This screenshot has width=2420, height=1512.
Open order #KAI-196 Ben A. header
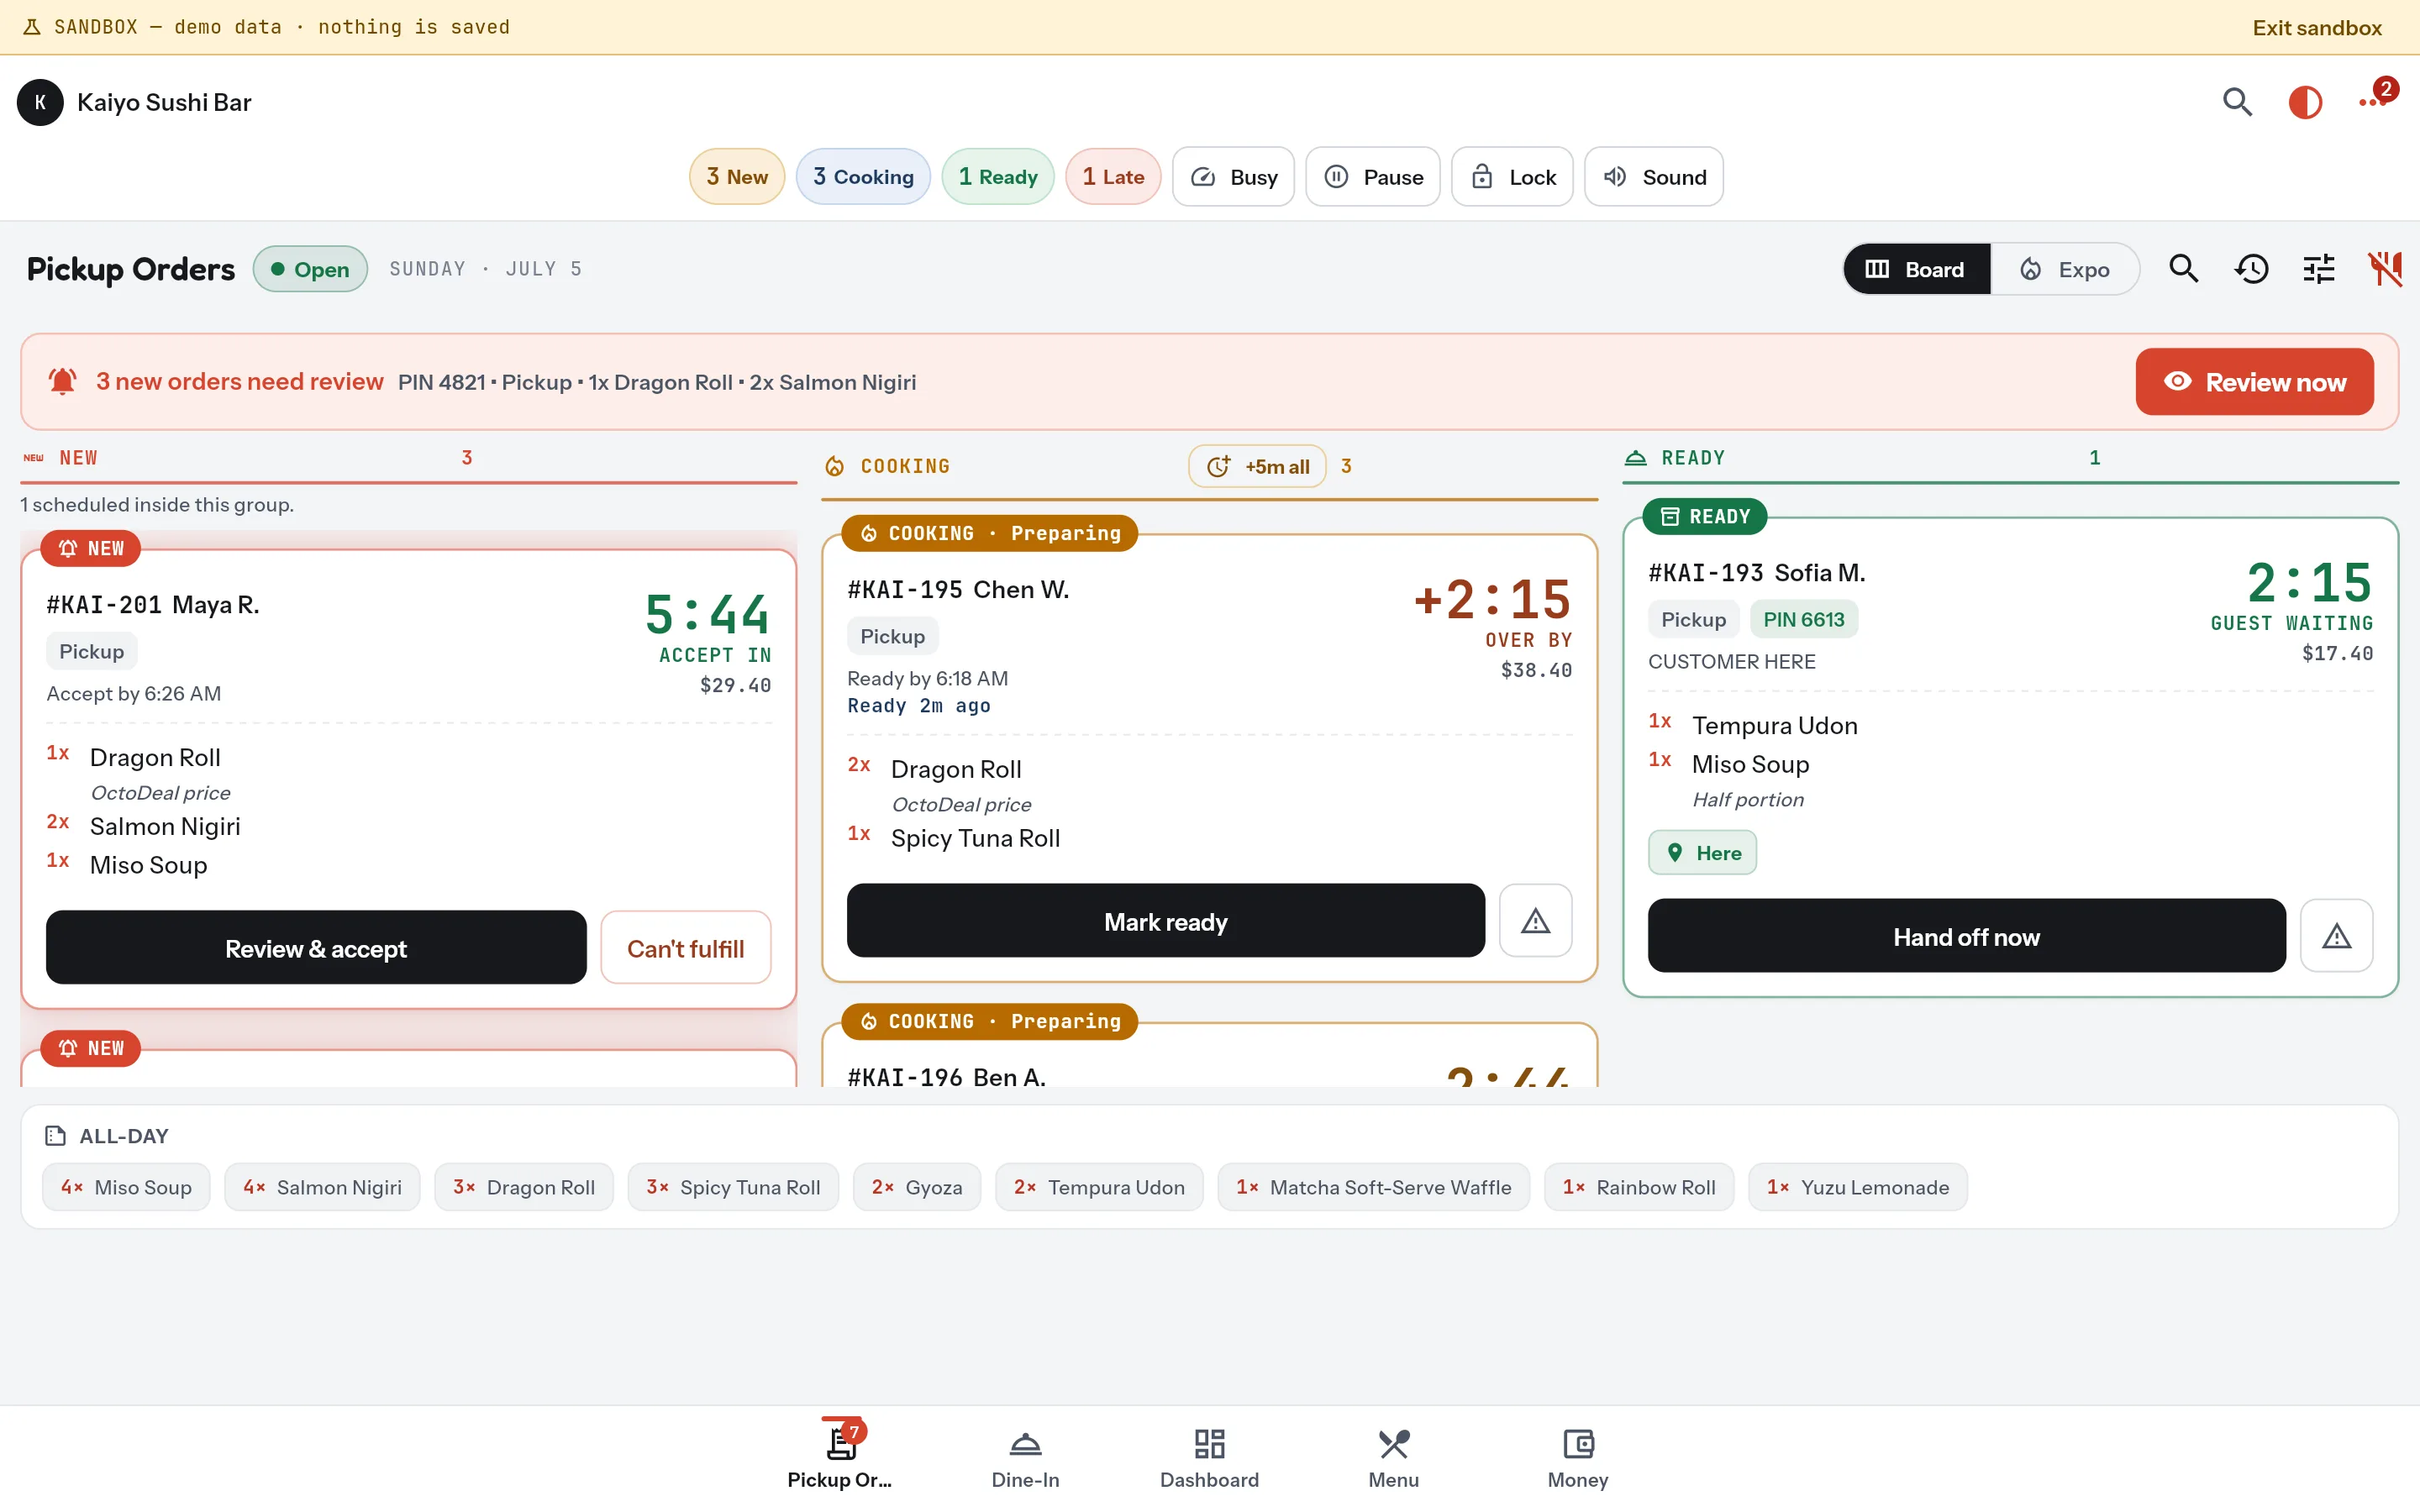point(946,1077)
